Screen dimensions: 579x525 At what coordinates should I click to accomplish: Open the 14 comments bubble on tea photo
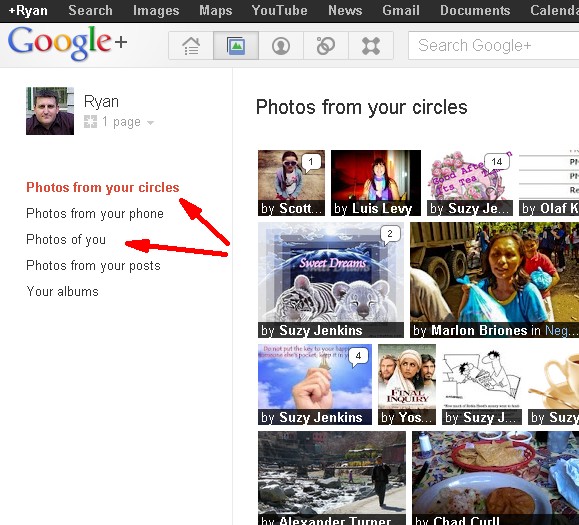(x=497, y=162)
